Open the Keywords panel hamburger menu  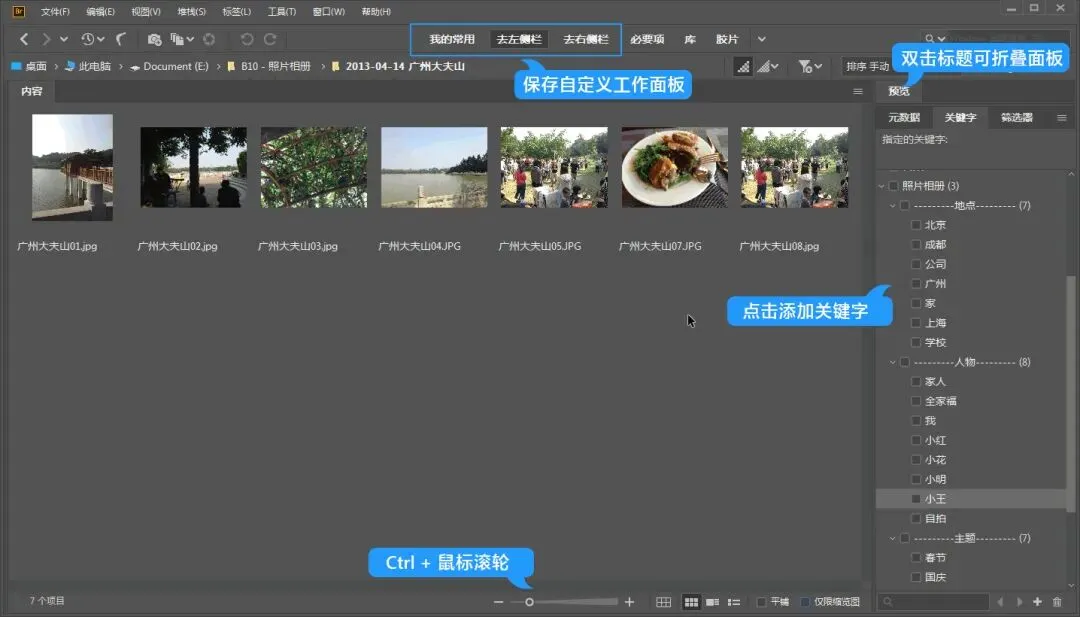[1061, 118]
